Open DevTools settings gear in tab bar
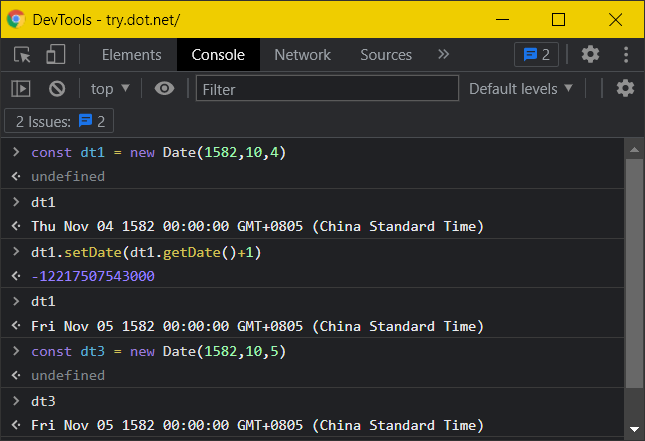The image size is (645, 441). tap(590, 54)
